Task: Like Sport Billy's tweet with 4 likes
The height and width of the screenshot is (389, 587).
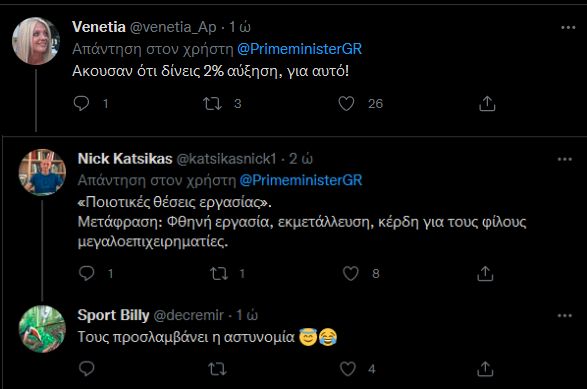Action: tap(348, 369)
